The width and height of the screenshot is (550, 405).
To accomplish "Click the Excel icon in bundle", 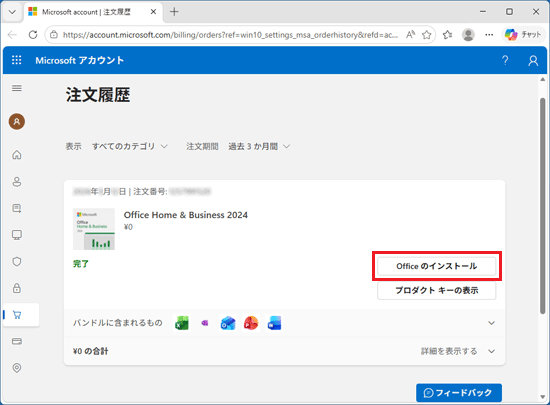I will pyautogui.click(x=182, y=323).
